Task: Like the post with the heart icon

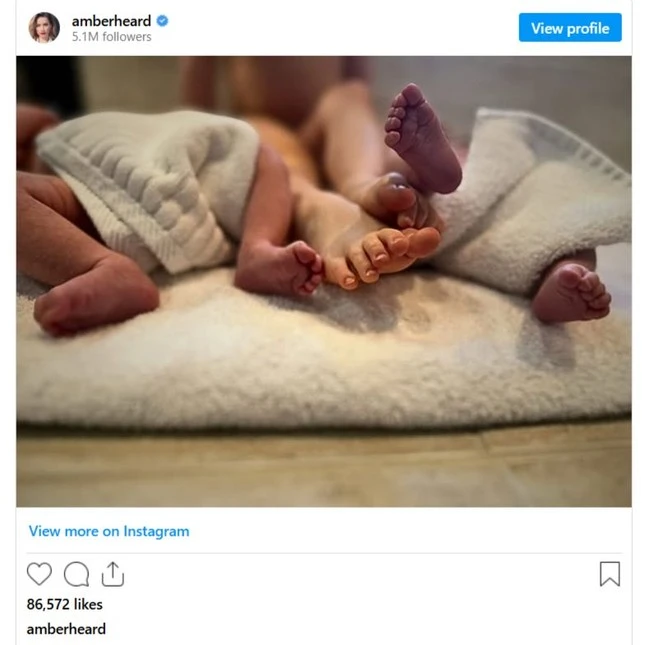Action: pos(39,573)
